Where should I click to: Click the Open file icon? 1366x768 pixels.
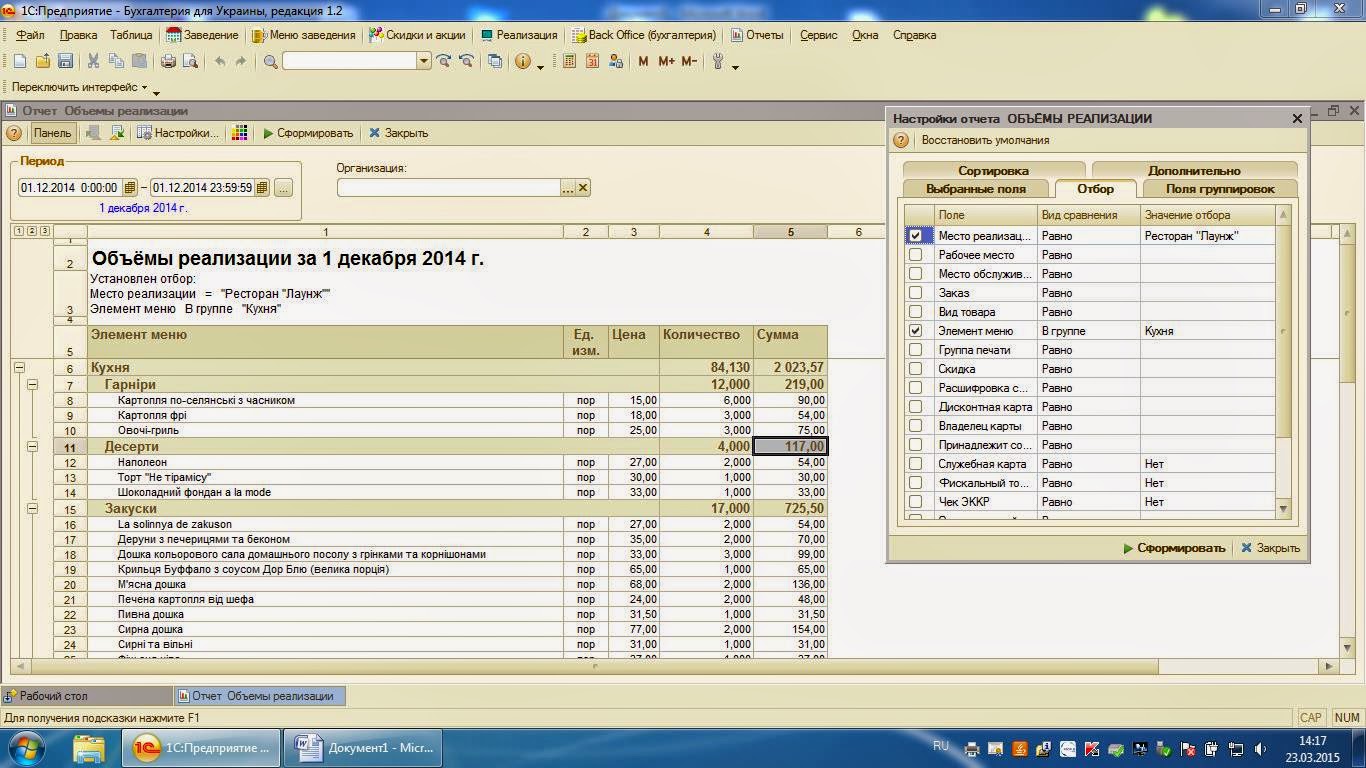(x=43, y=61)
